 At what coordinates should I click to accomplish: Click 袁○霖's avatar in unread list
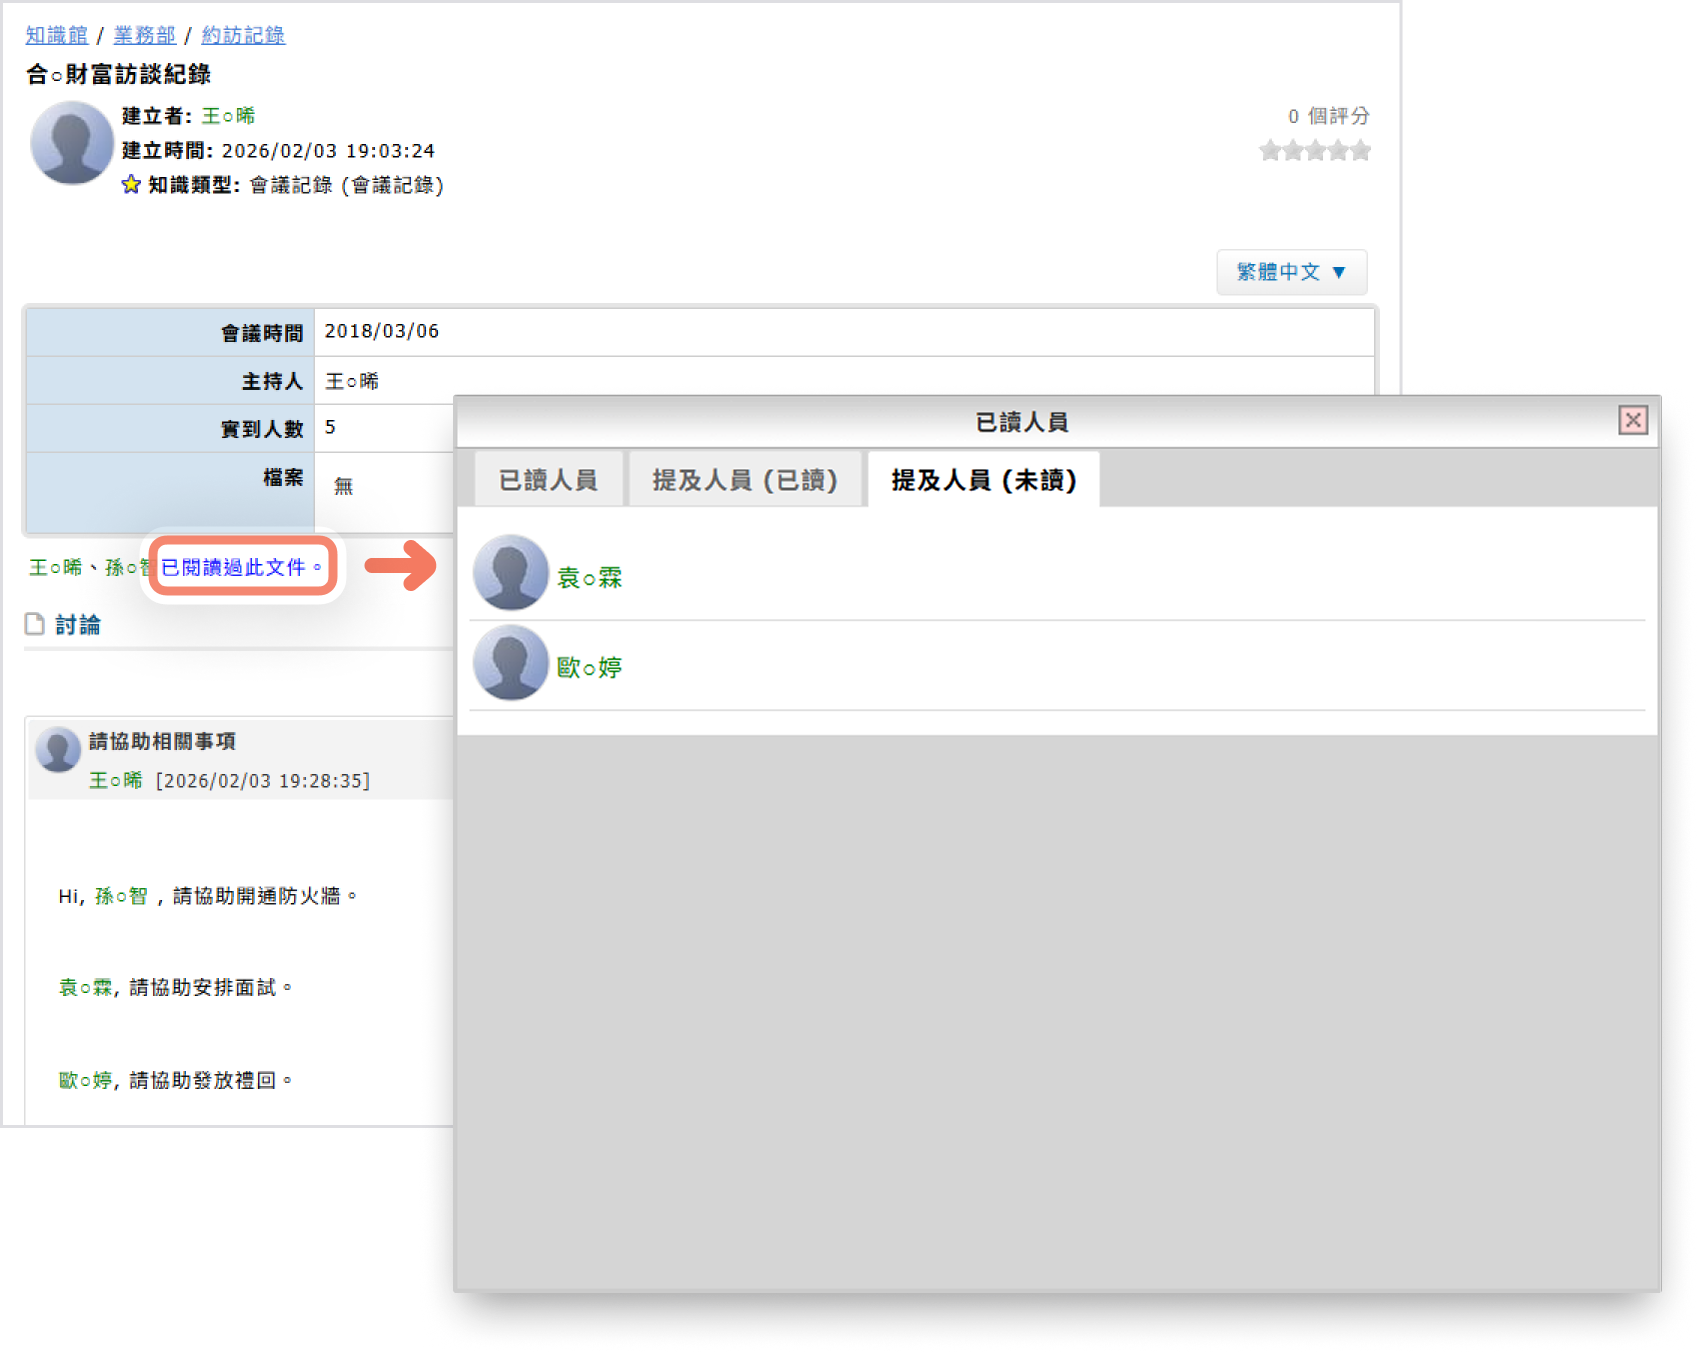511,573
